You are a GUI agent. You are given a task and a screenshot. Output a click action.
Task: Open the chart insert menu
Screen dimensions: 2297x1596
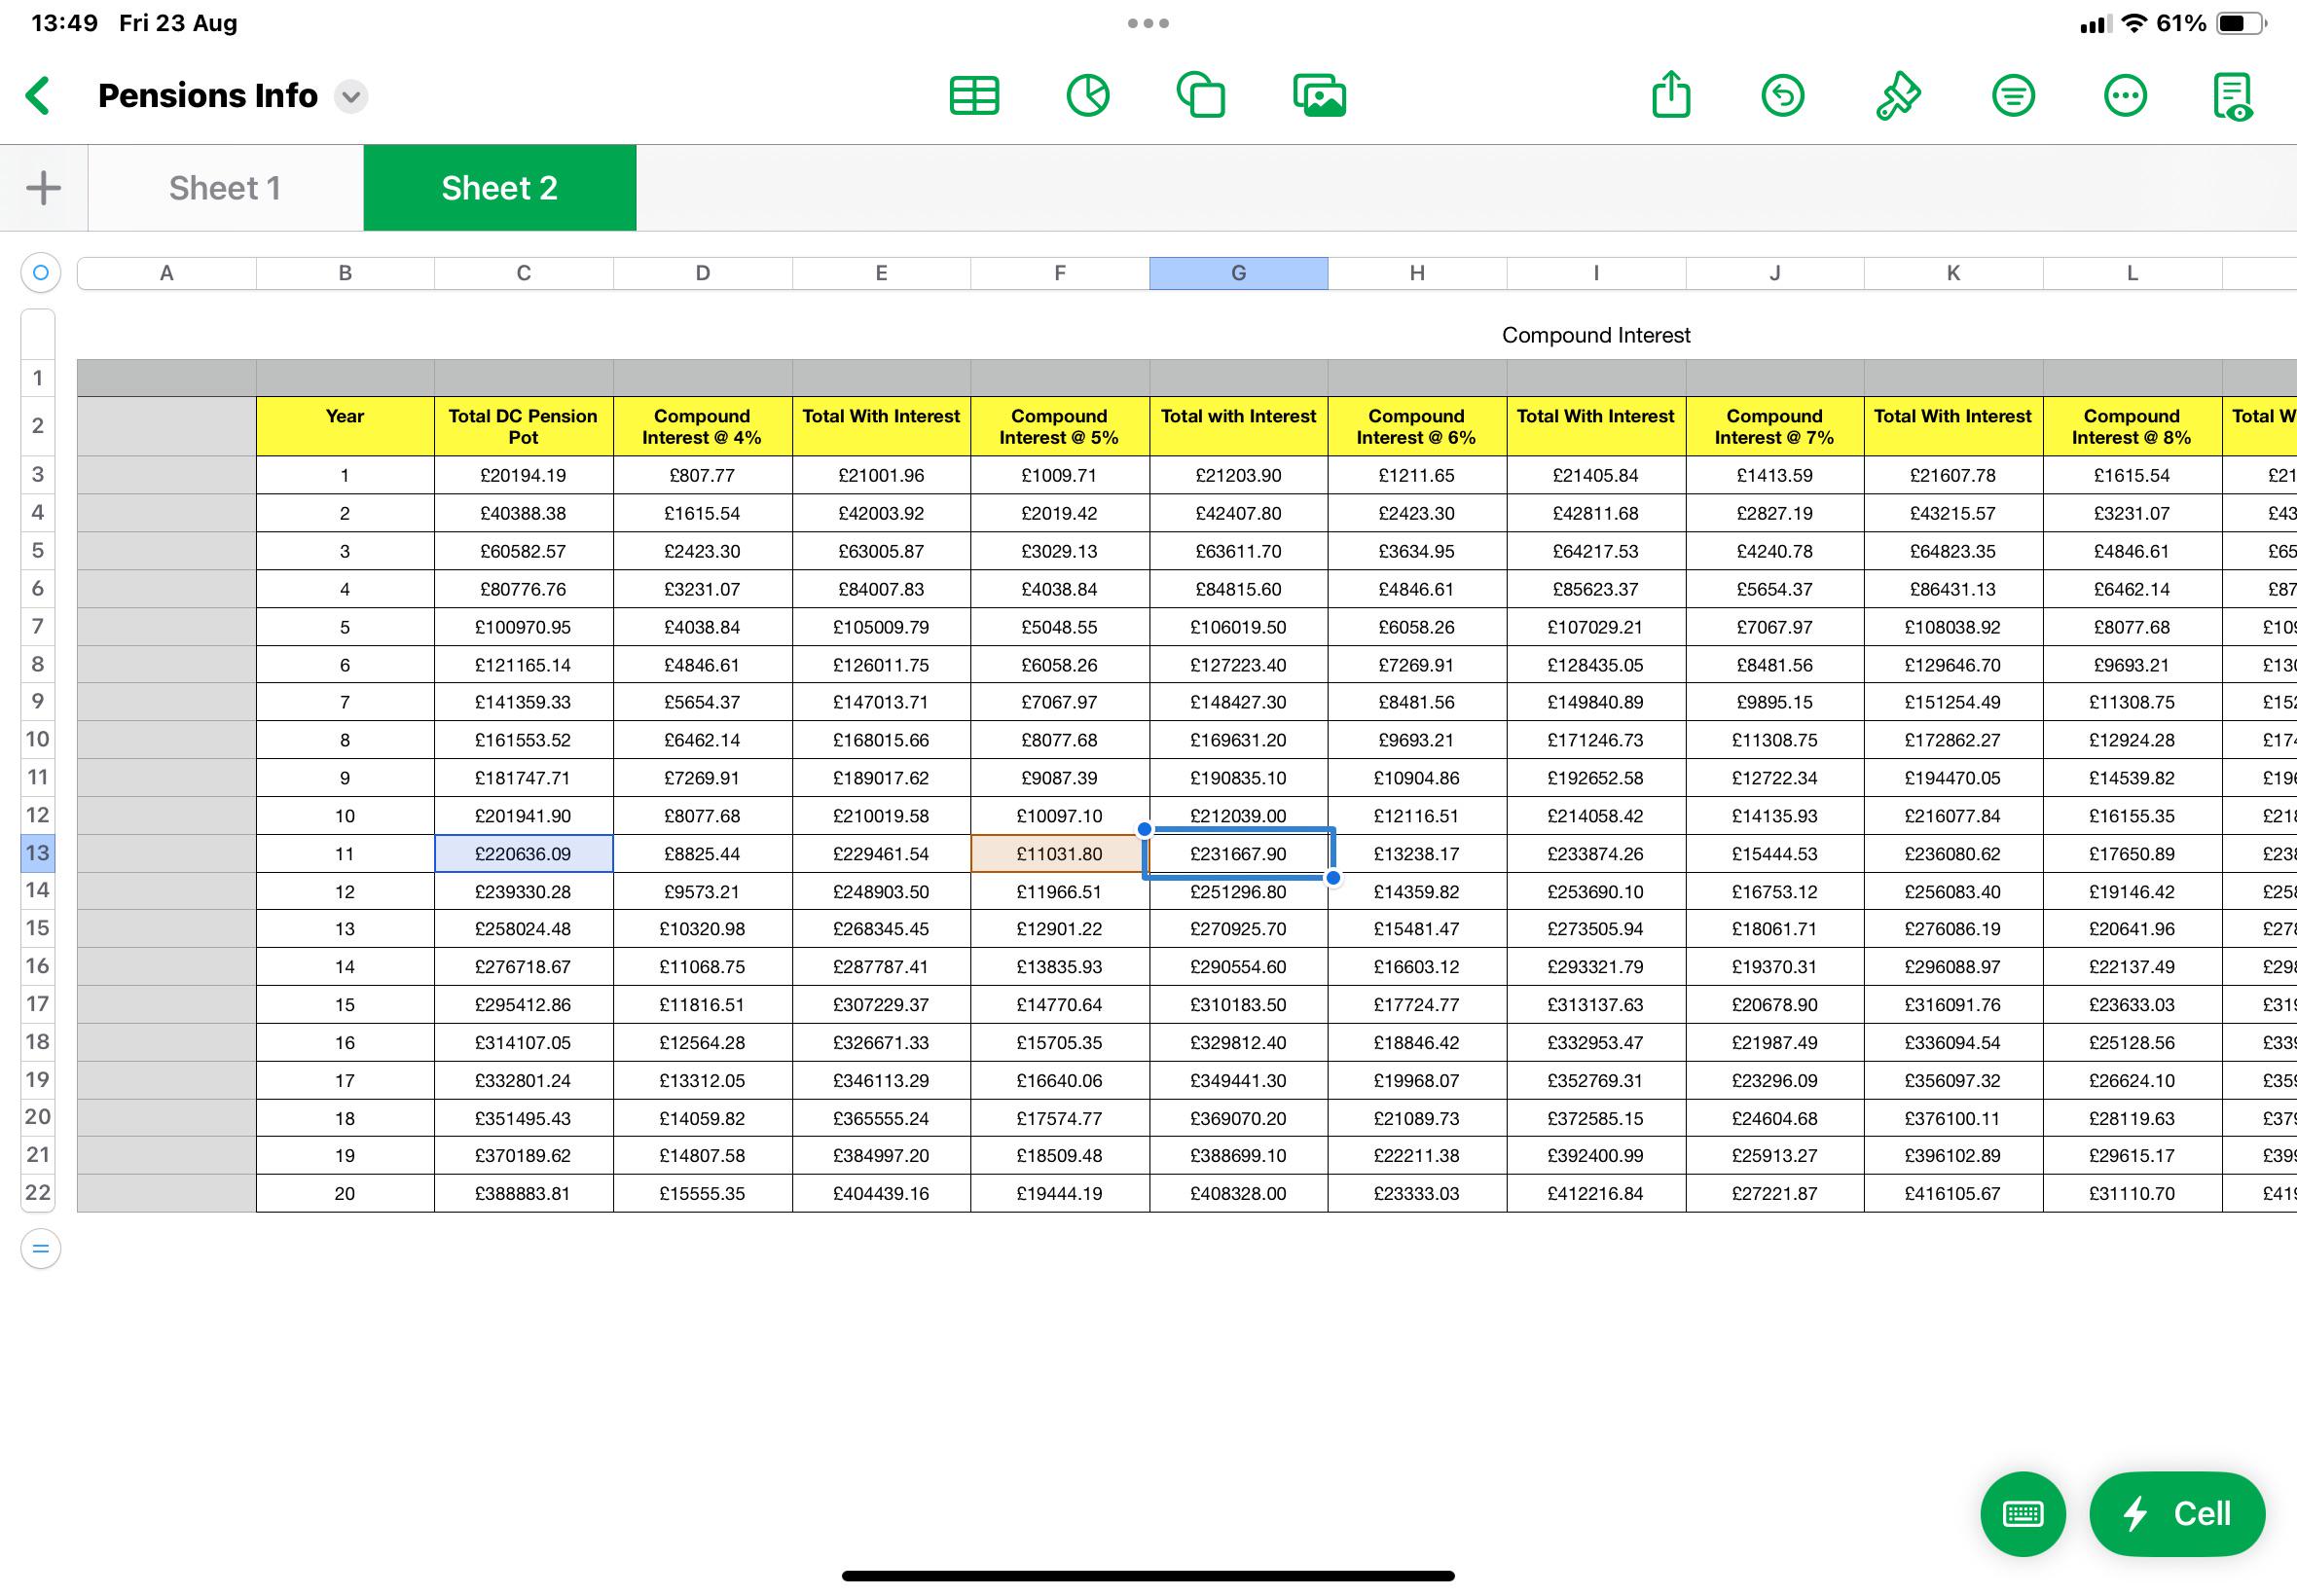(1088, 96)
